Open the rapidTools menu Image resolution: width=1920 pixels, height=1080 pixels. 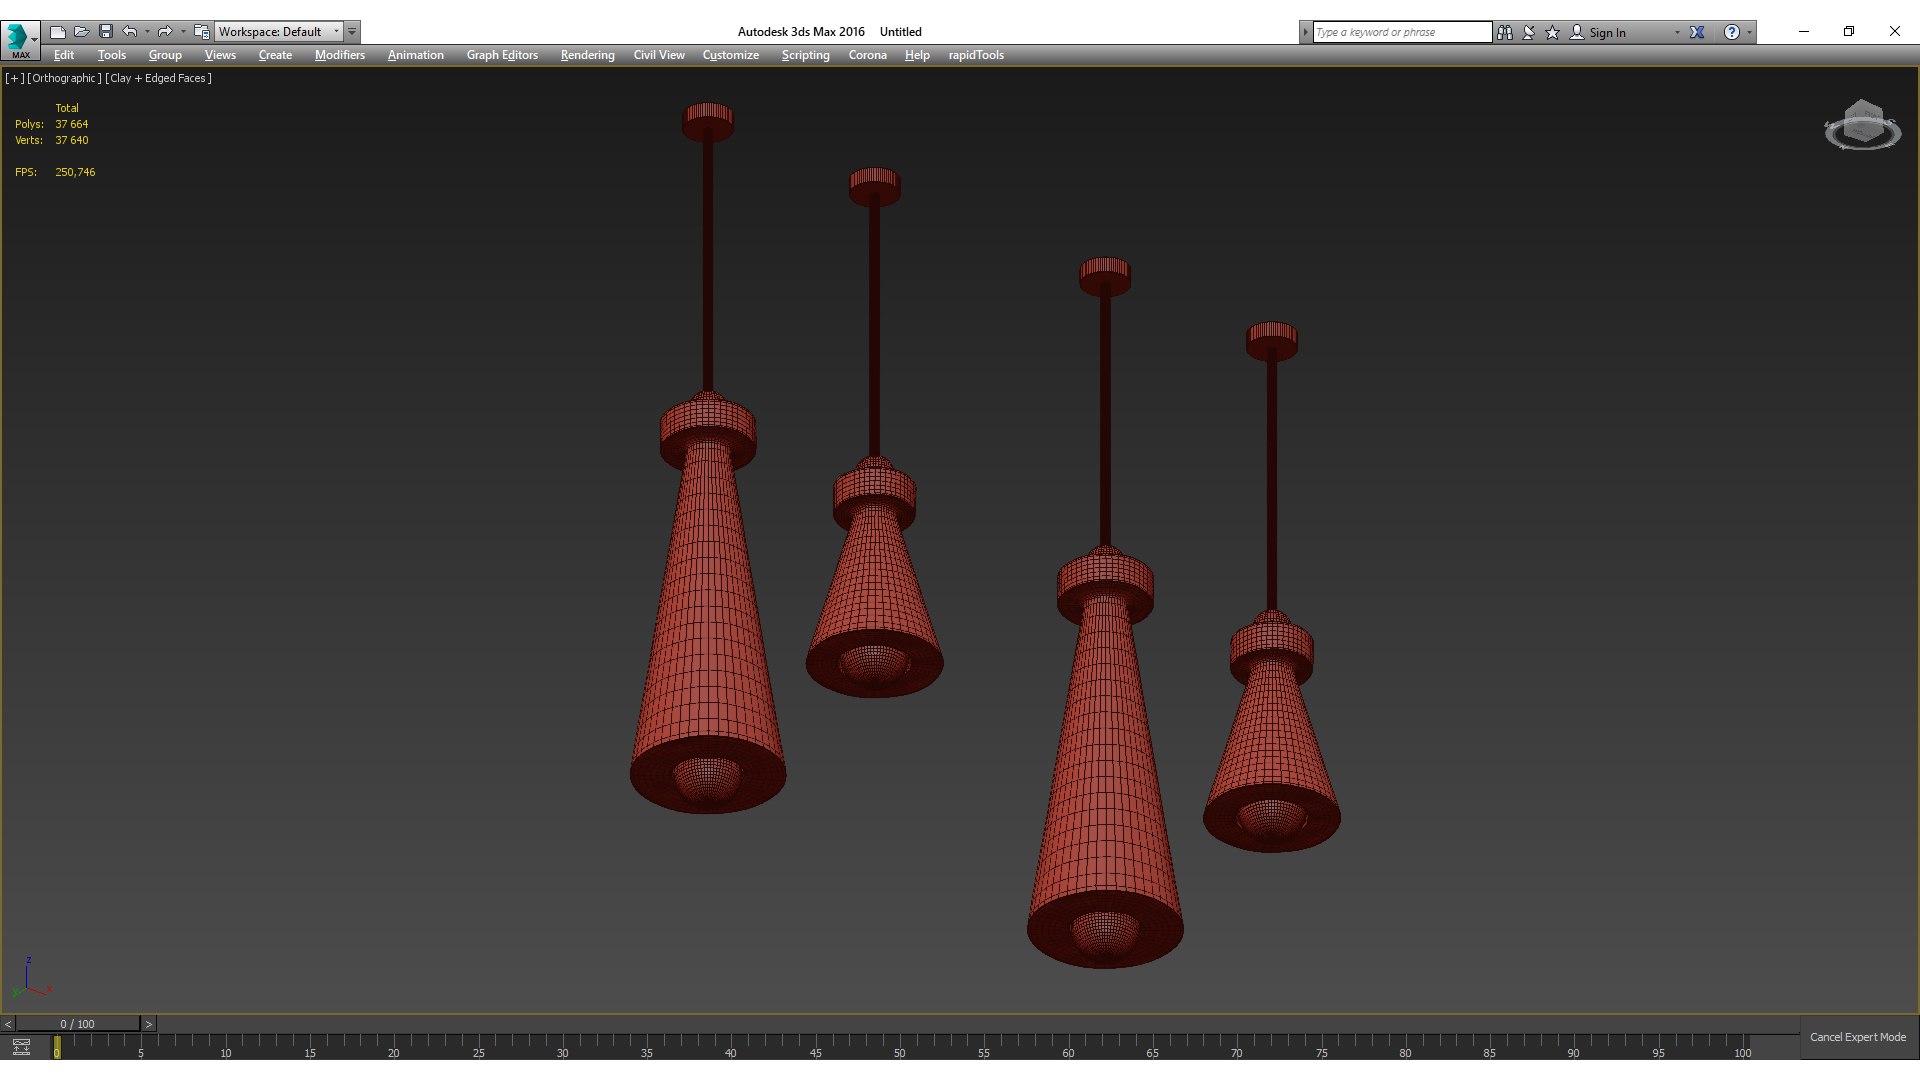976,55
